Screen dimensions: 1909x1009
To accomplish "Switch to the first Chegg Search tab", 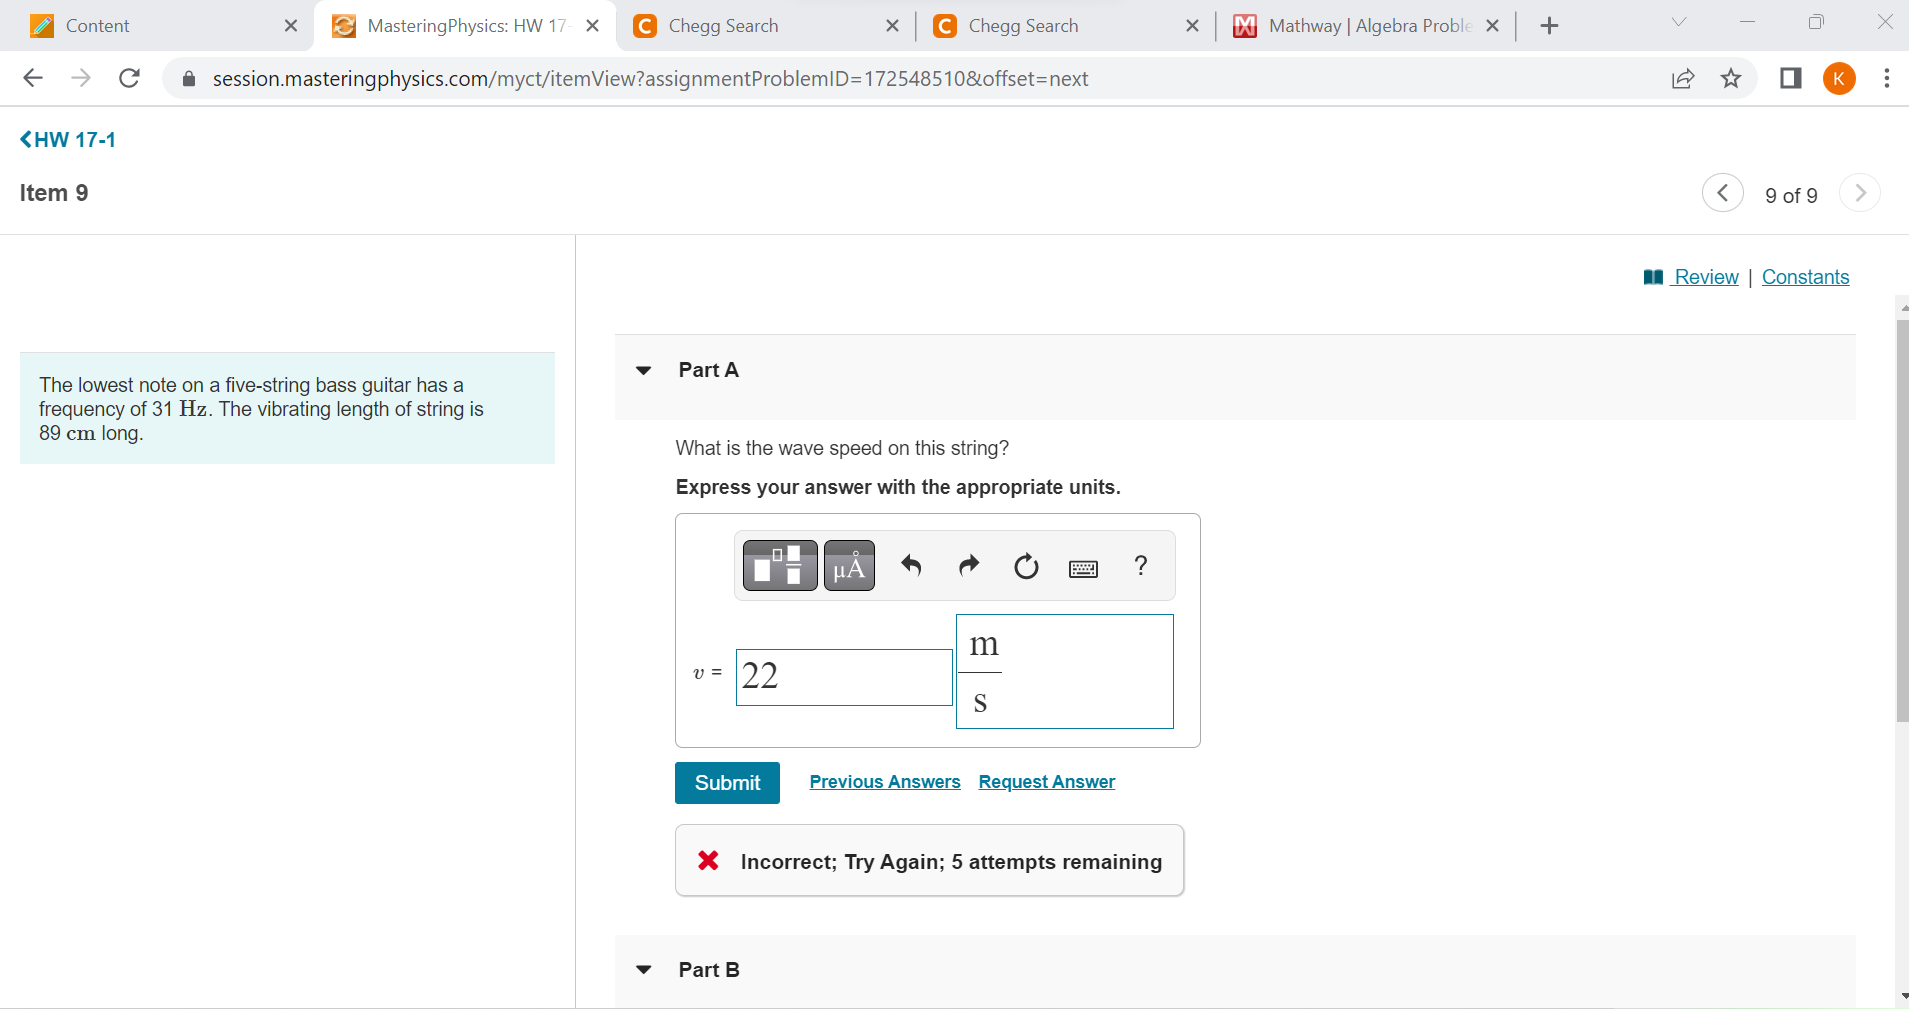I will 765,26.
